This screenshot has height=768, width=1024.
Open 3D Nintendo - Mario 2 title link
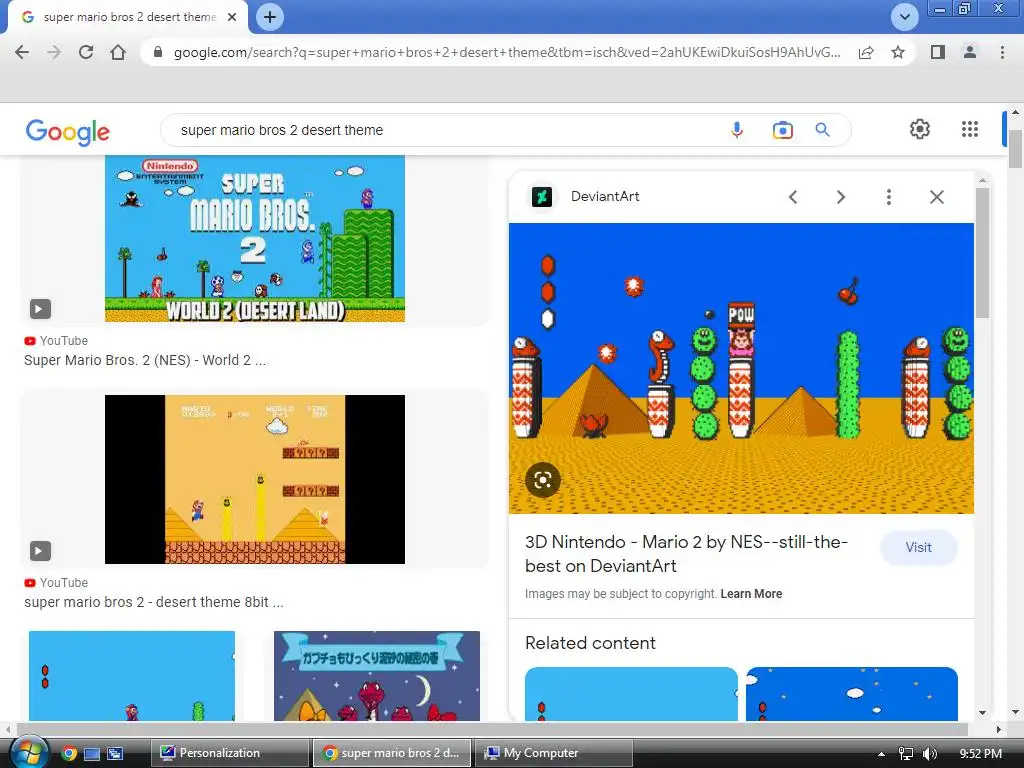[x=686, y=554]
